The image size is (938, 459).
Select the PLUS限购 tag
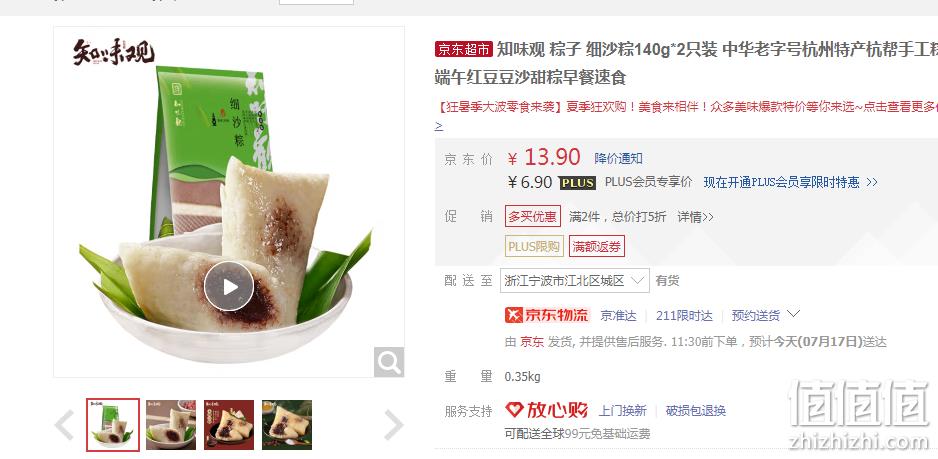point(534,246)
